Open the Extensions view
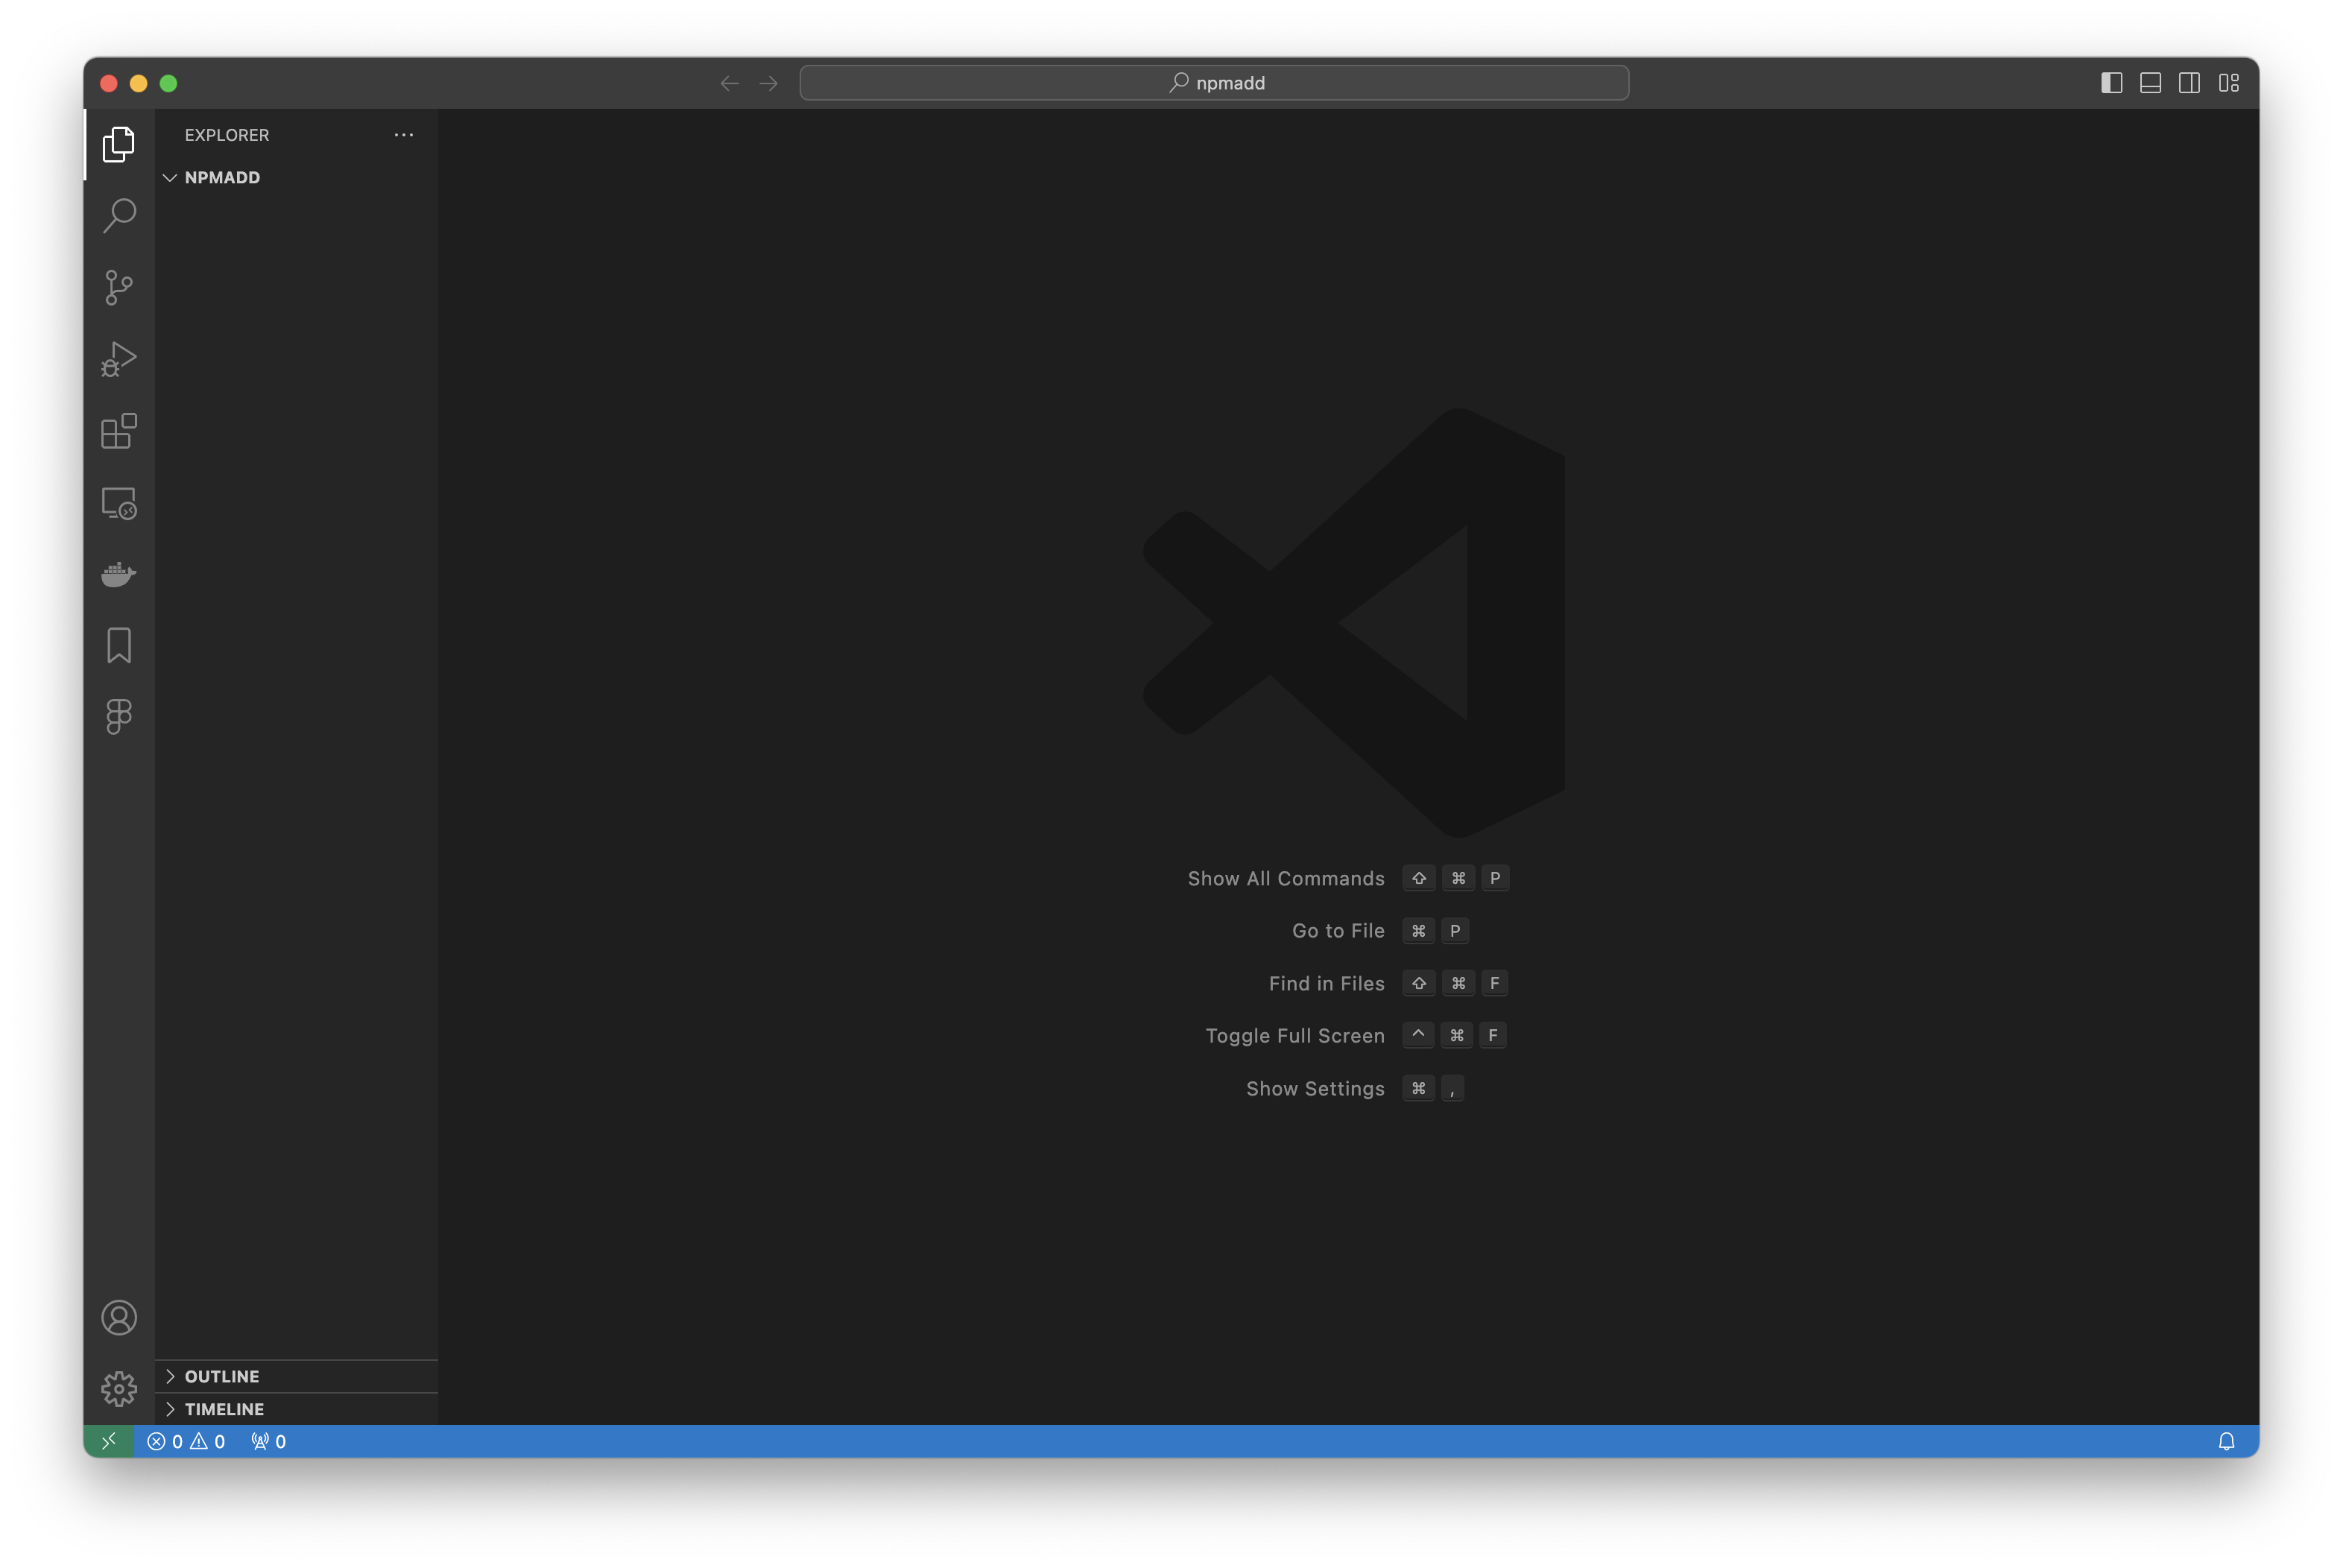Image resolution: width=2343 pixels, height=1568 pixels. click(119, 431)
